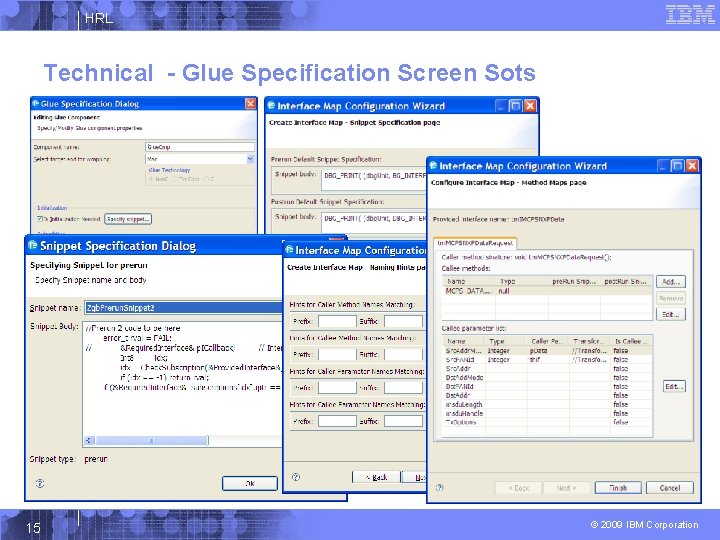Image resolution: width=720 pixels, height=540 pixels.
Task: Click the help icon beside the Back button in the Naming Hints wizard
Action: point(296,477)
